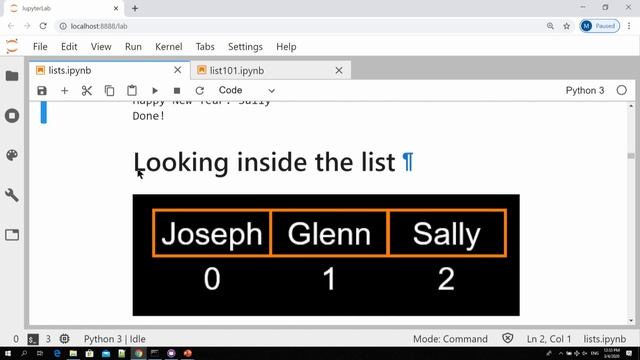Image resolution: width=640 pixels, height=360 pixels.
Task: Click the Ln 2, Col 1 status item
Action: (549, 339)
